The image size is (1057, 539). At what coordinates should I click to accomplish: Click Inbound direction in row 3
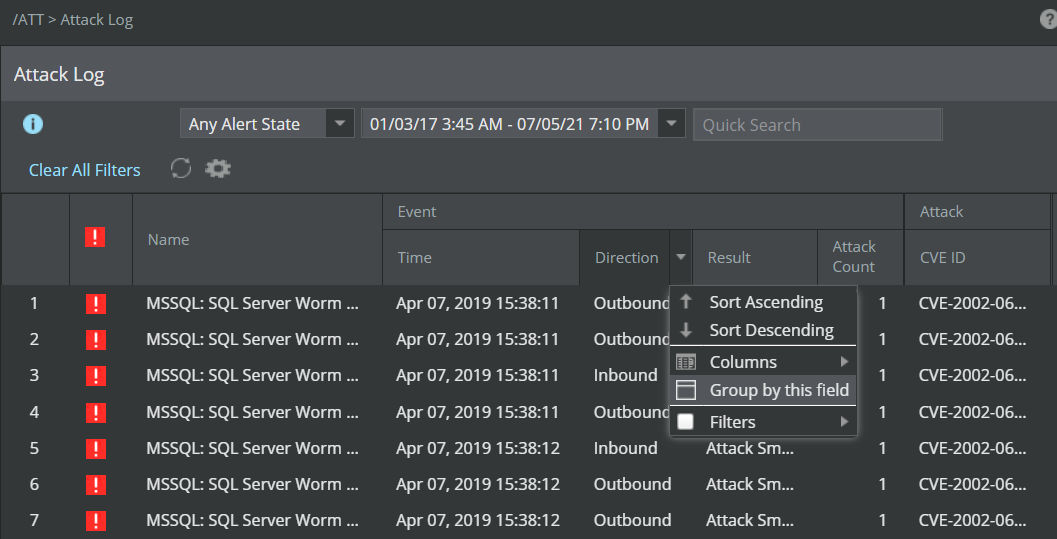[625, 375]
